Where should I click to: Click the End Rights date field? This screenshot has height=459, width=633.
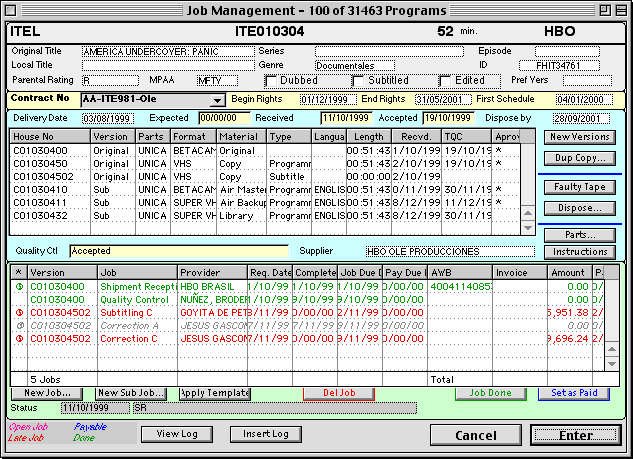[x=443, y=99]
